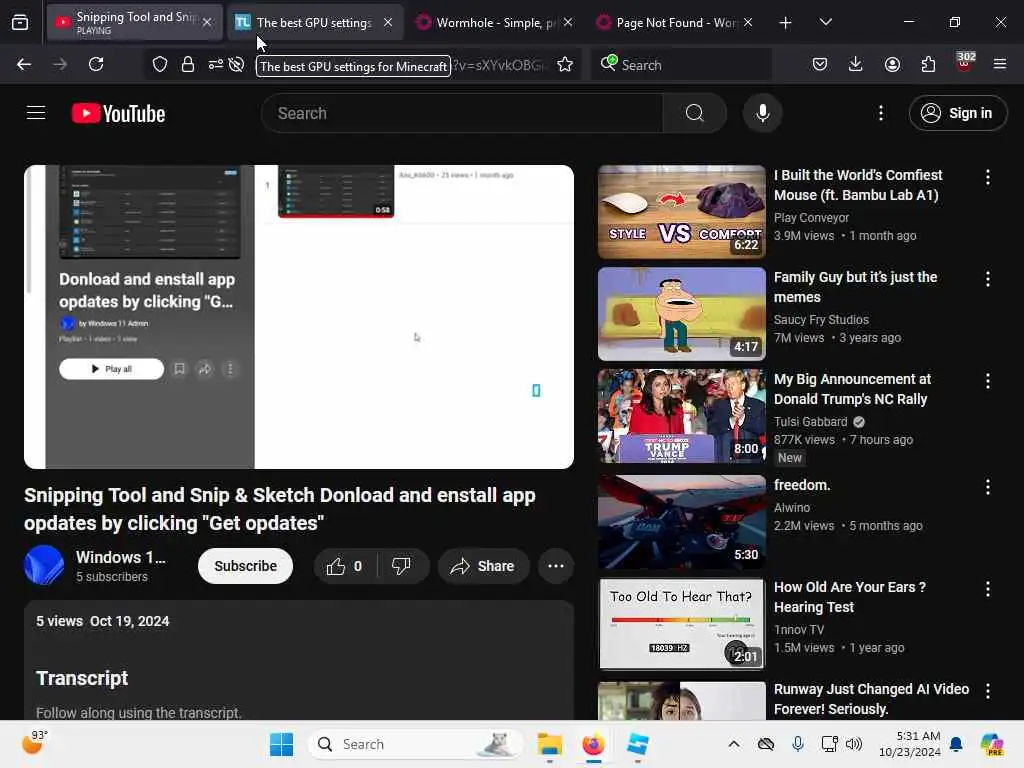Open File Explorer from the taskbar

click(549, 744)
